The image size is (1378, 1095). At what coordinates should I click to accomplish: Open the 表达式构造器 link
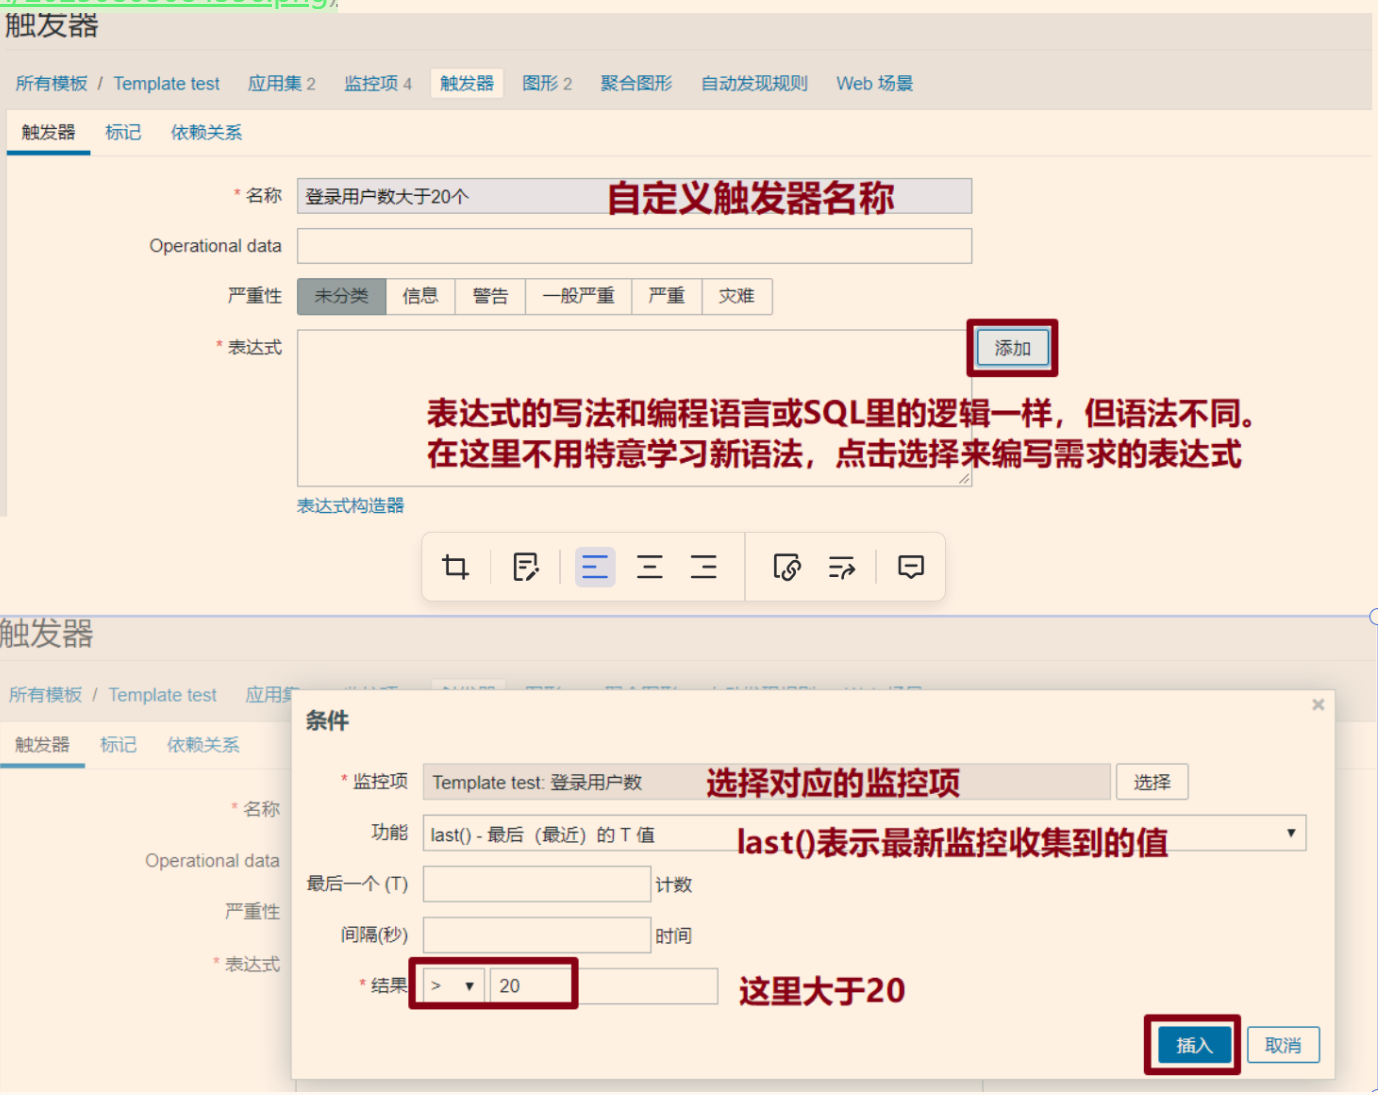pos(351,505)
